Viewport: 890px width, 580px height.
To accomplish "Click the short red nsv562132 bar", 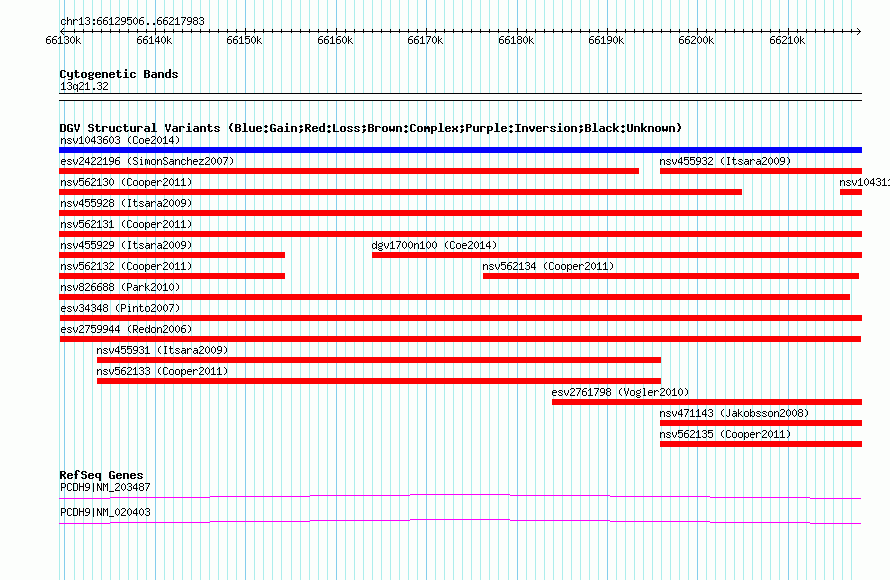I will coord(172,276).
